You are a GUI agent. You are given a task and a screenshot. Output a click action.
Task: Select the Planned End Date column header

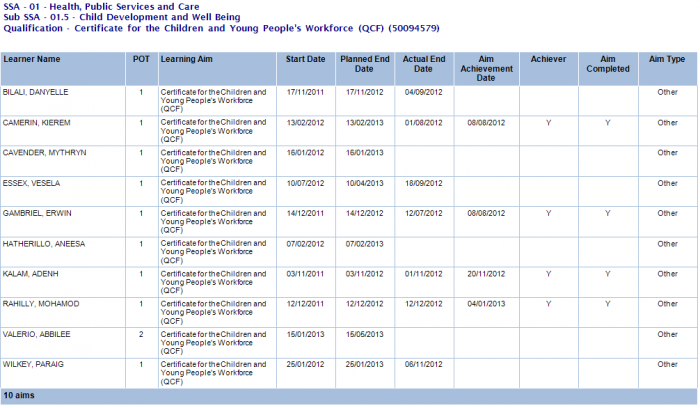pyautogui.click(x=363, y=64)
